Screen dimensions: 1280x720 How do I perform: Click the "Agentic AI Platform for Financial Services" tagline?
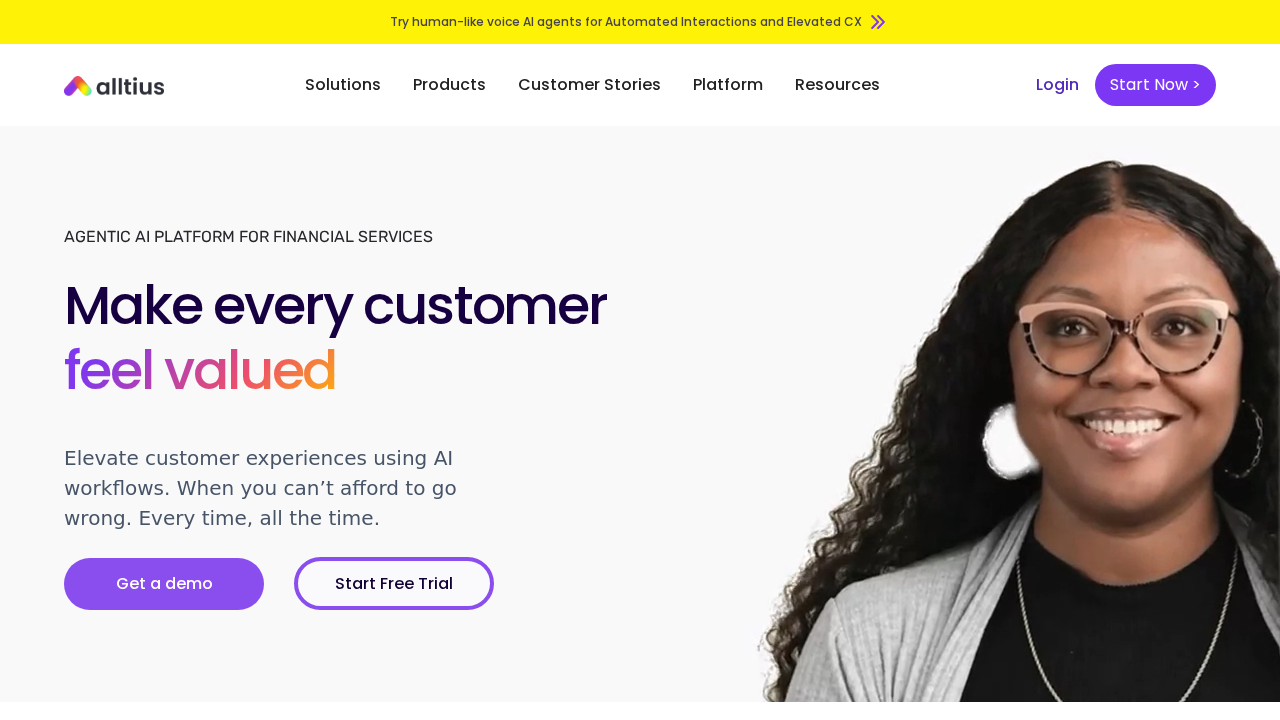(x=248, y=237)
